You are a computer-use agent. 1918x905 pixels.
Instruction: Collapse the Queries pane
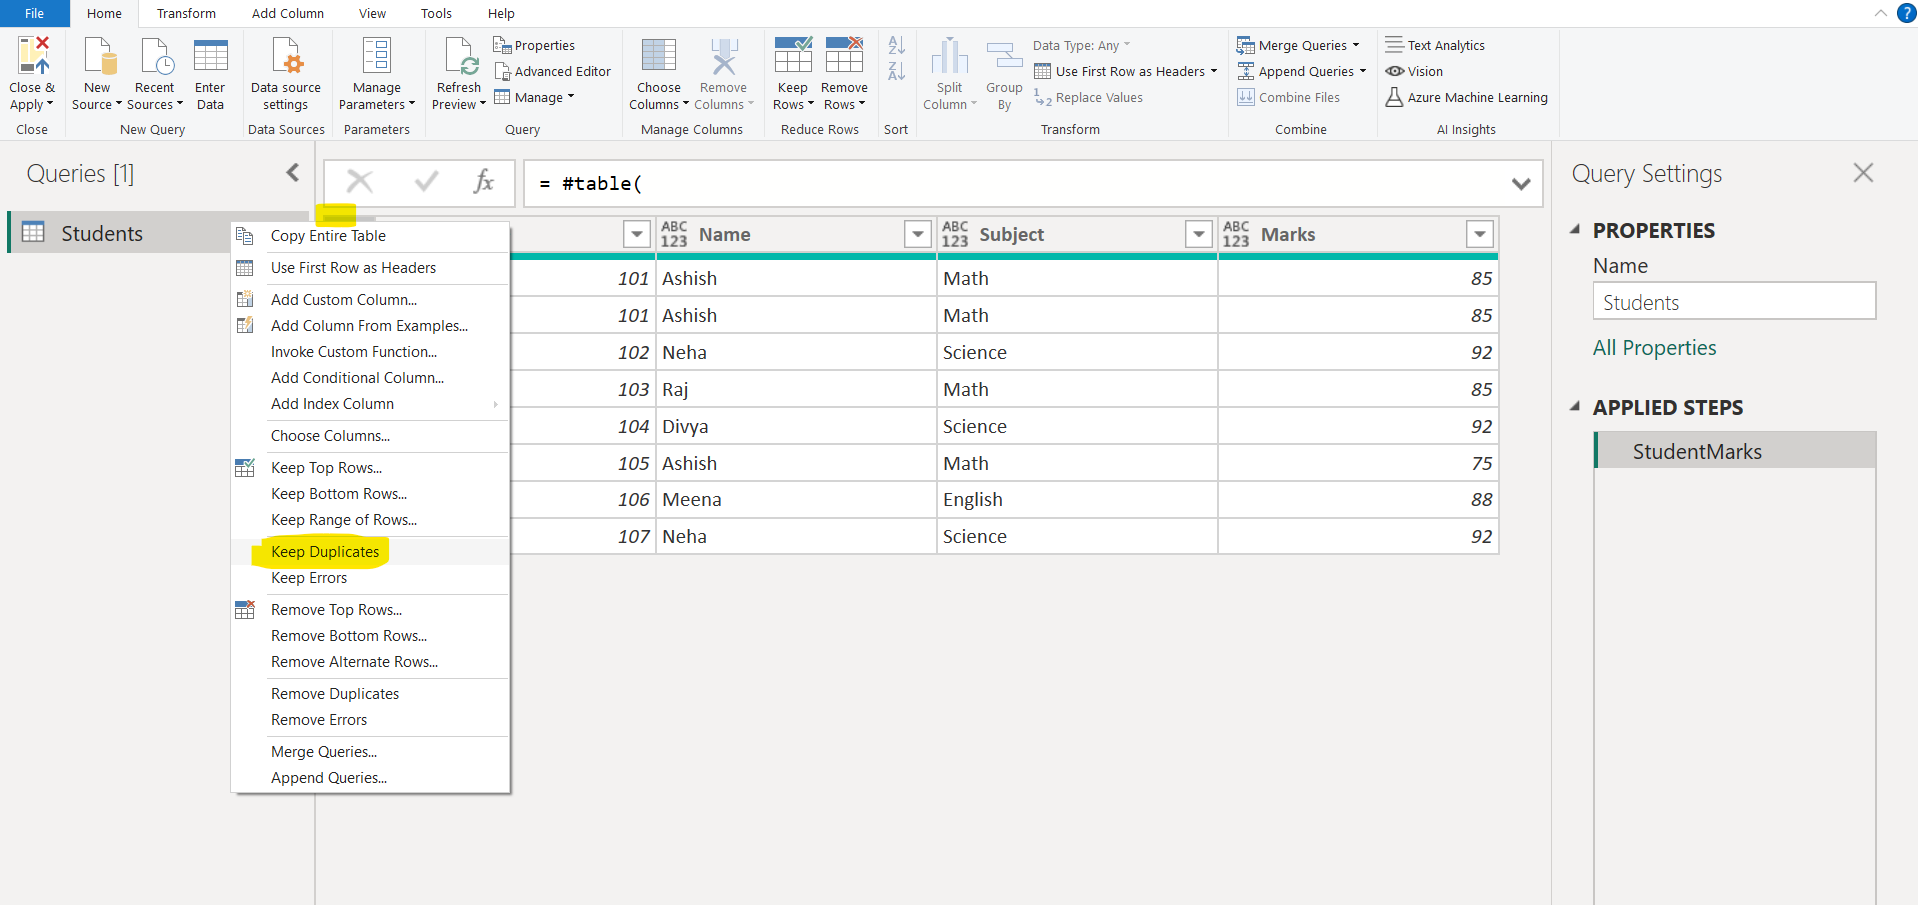tap(291, 172)
